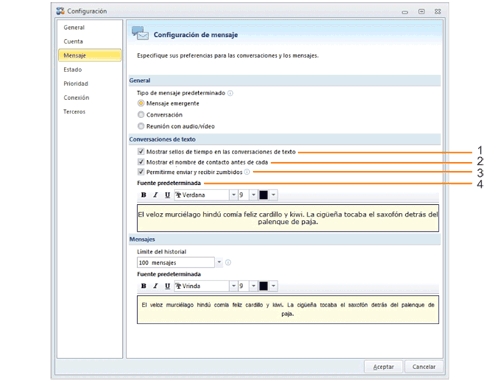
Task: Click the Límite del historial label
Action: pos(162,252)
